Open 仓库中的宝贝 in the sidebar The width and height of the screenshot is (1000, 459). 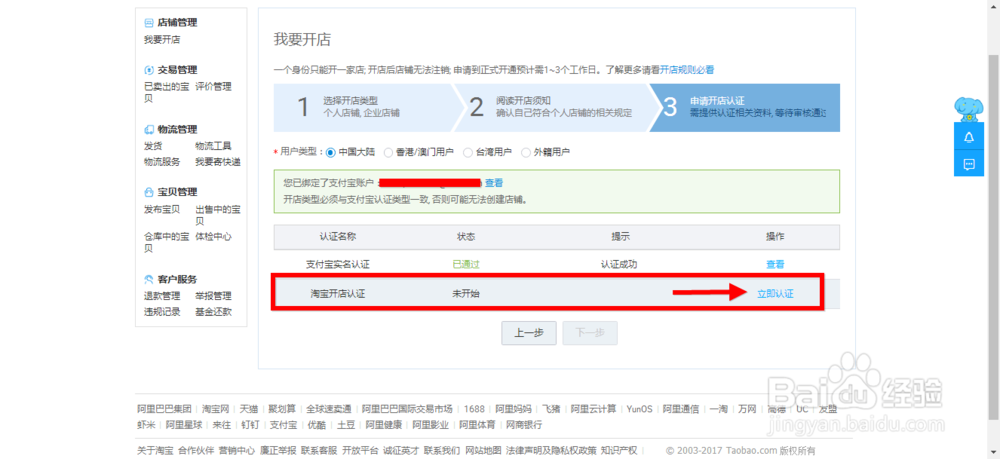click(x=166, y=242)
